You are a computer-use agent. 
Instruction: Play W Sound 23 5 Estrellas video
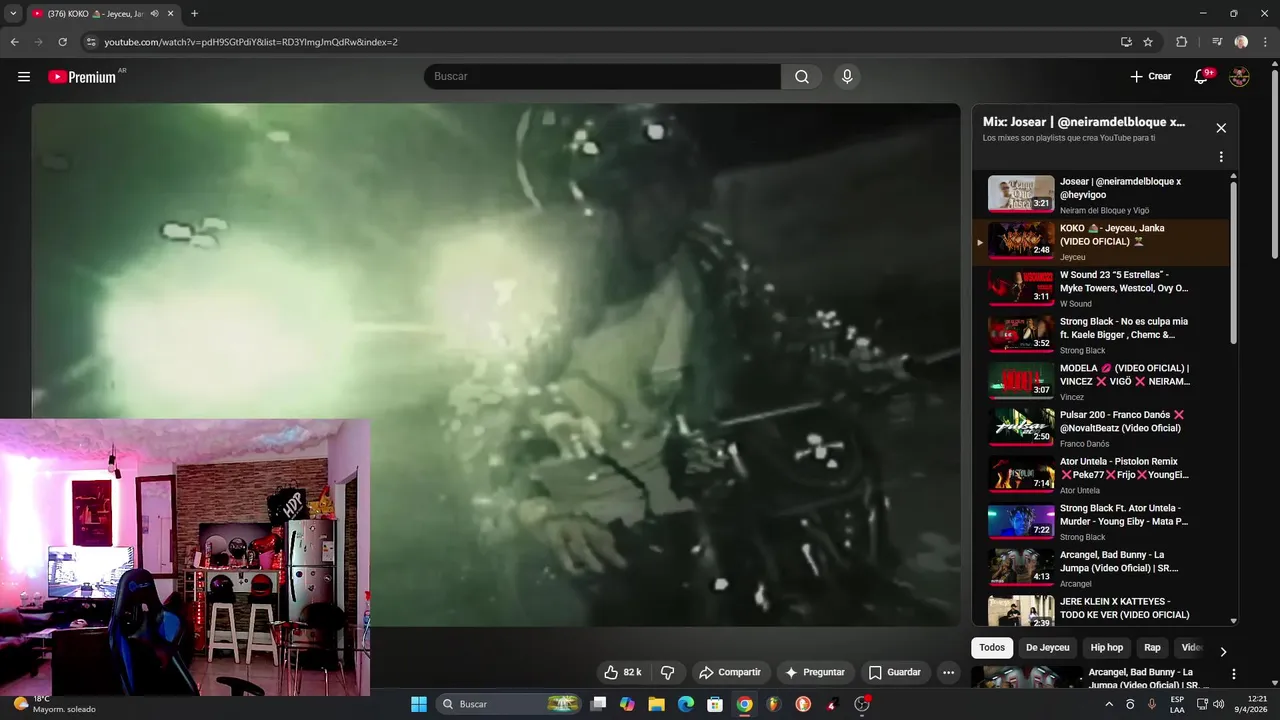[1100, 288]
